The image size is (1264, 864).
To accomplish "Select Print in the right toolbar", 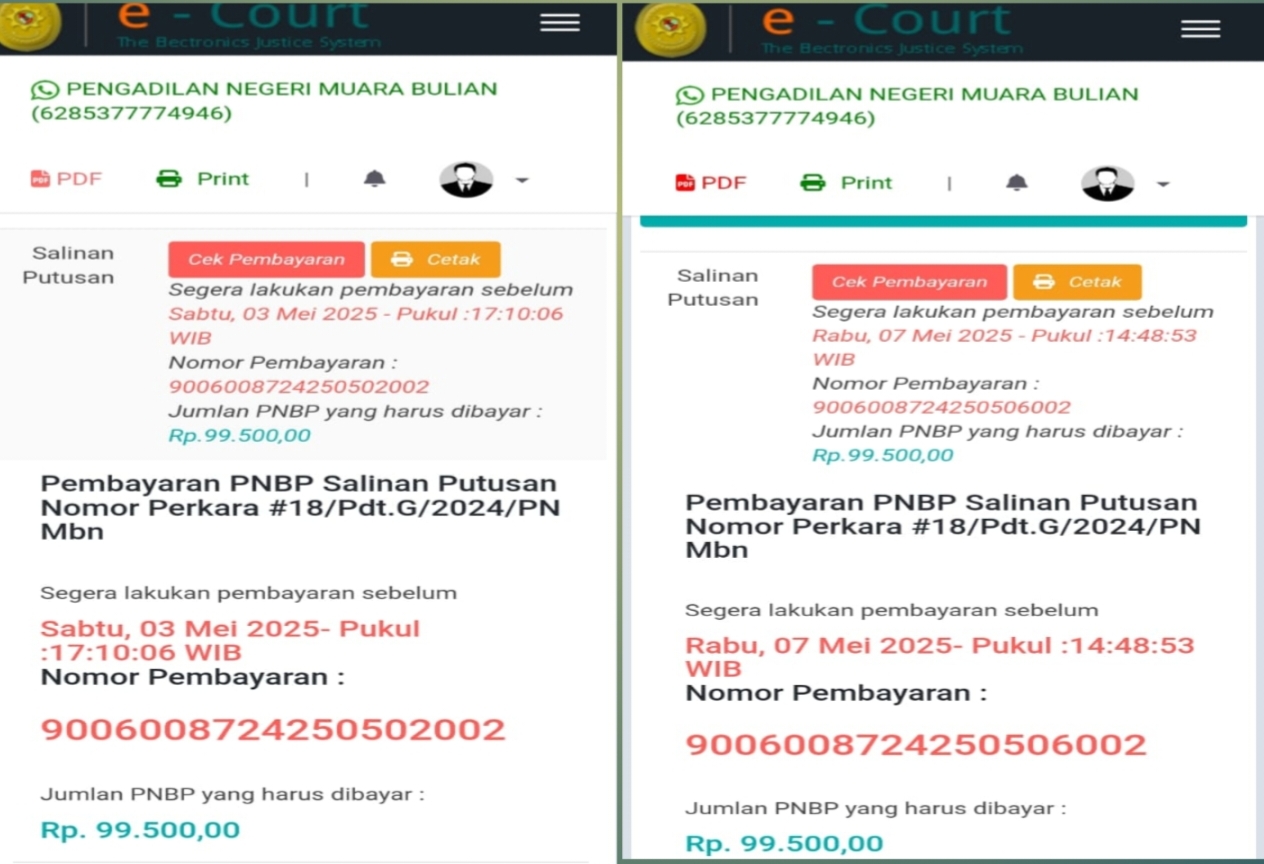I will tap(846, 183).
